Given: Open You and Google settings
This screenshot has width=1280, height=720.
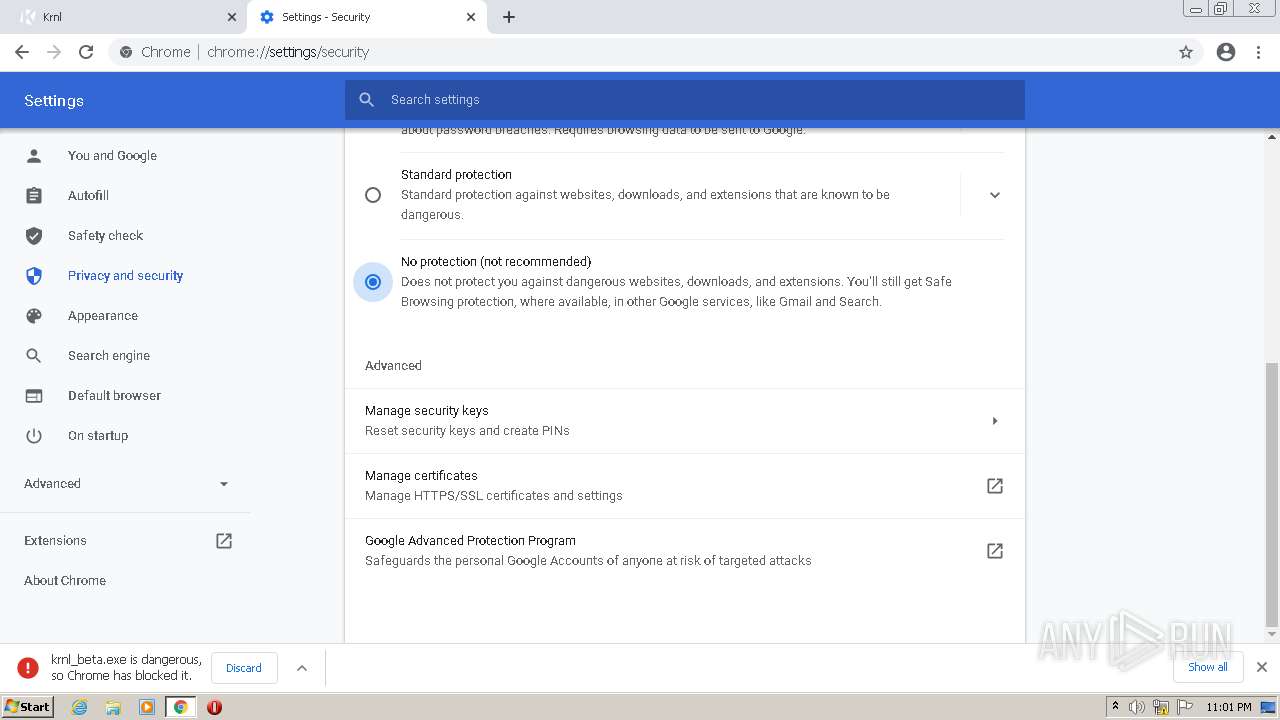Looking at the screenshot, I should click(112, 156).
